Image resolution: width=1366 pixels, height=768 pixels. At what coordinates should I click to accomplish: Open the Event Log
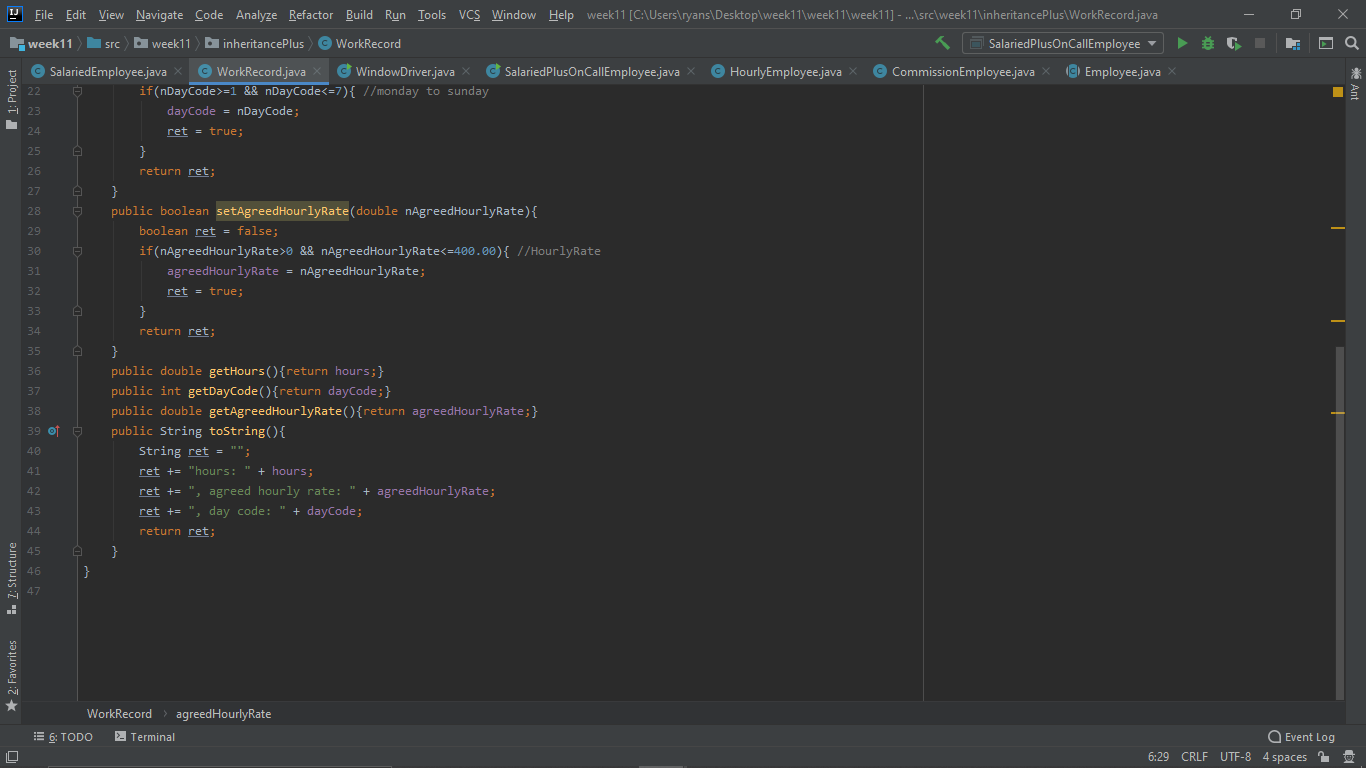(1301, 736)
